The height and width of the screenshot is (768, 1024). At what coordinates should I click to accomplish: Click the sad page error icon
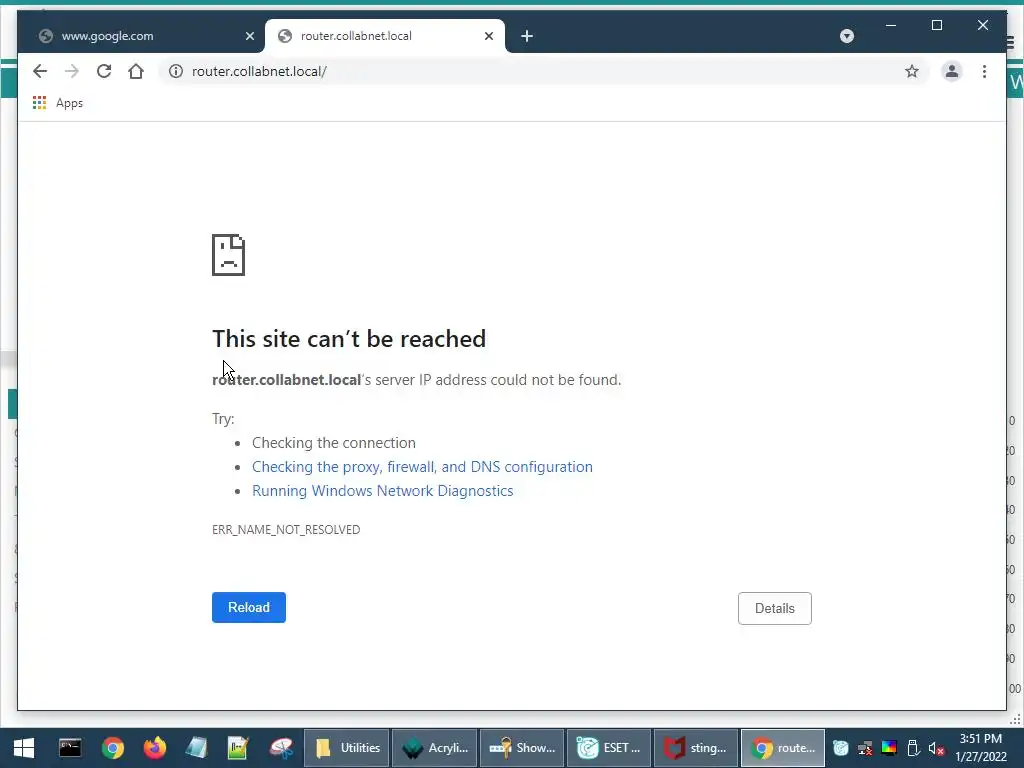click(229, 255)
